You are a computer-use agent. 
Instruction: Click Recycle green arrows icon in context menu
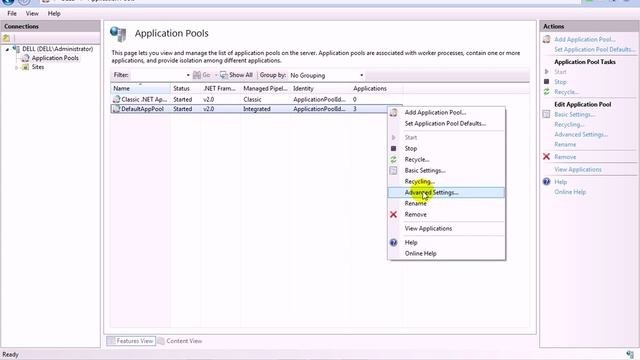tap(393, 159)
